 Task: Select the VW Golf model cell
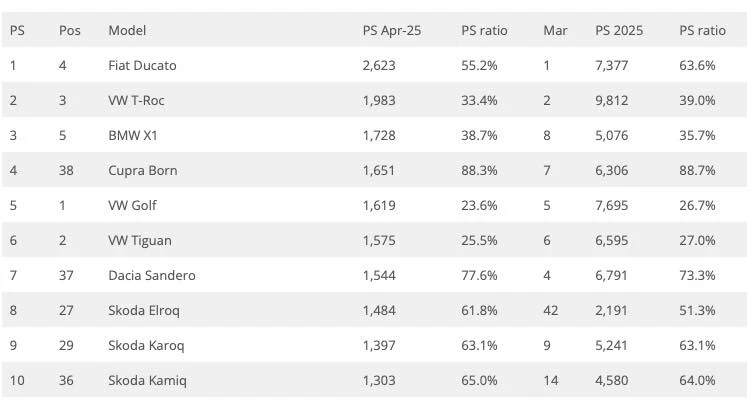point(132,205)
